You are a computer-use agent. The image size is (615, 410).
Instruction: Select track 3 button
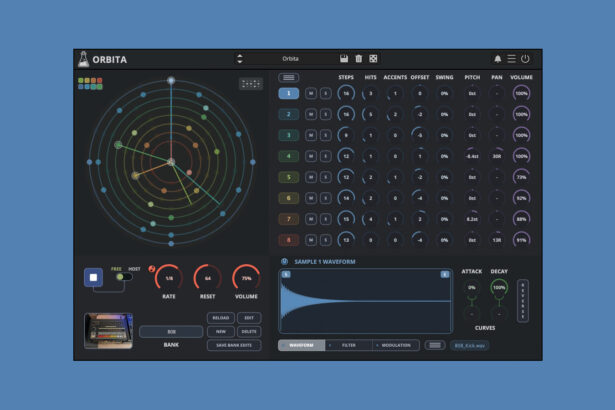[289, 135]
